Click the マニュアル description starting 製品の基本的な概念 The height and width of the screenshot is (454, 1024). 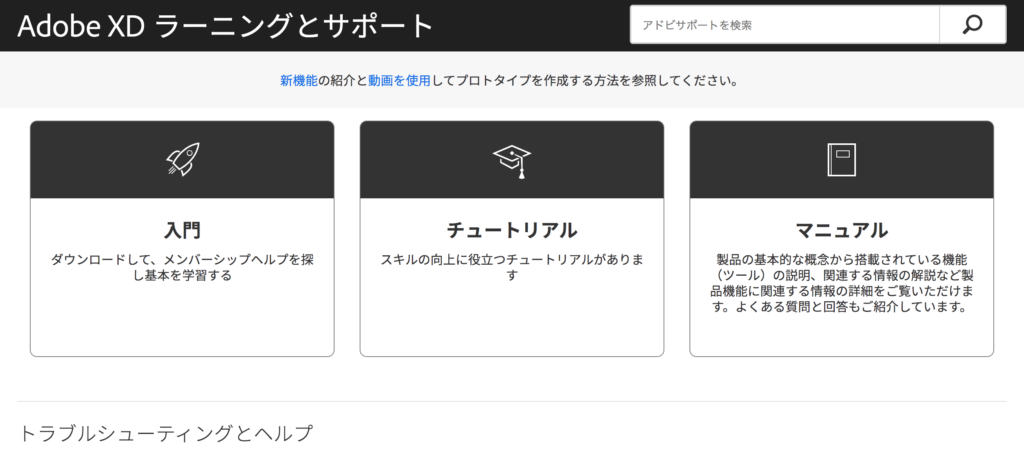[842, 283]
